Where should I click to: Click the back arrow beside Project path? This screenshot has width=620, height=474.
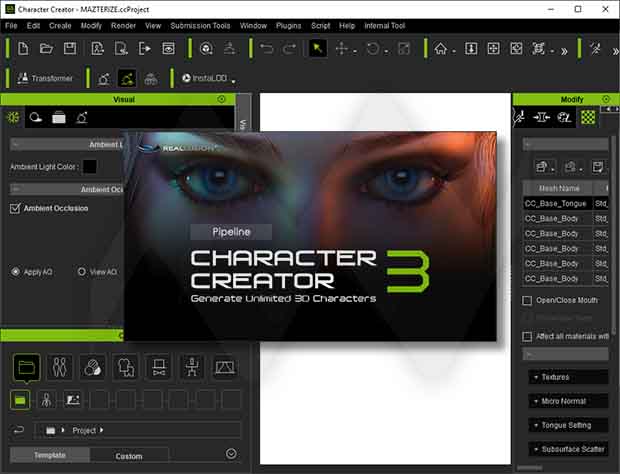(x=19, y=430)
